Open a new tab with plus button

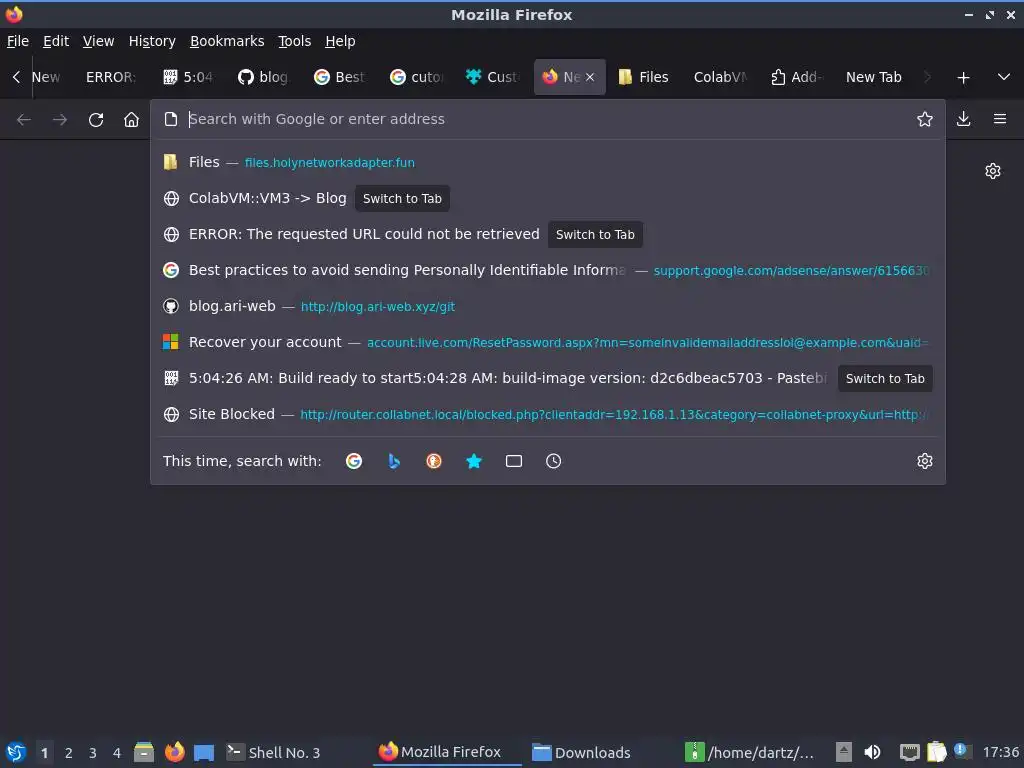(963, 78)
